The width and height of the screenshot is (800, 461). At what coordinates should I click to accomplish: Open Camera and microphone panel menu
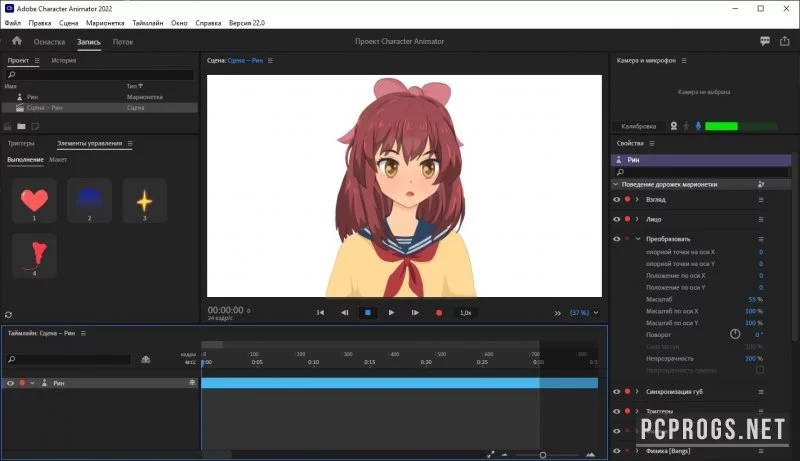pyautogui.click(x=684, y=60)
